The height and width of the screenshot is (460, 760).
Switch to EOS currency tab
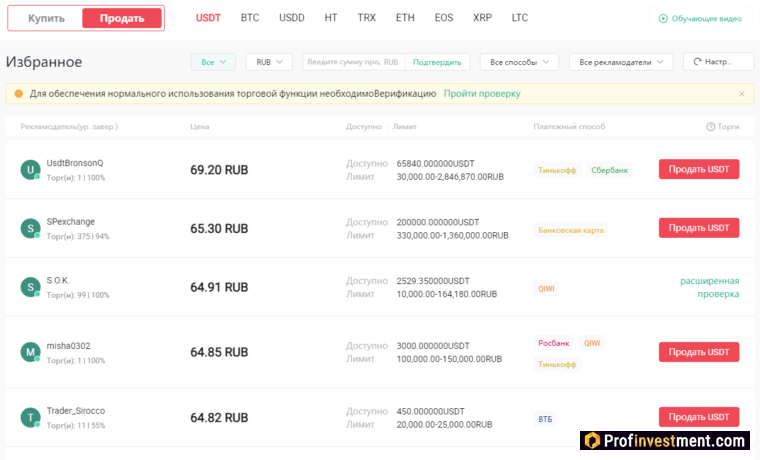pyautogui.click(x=443, y=18)
